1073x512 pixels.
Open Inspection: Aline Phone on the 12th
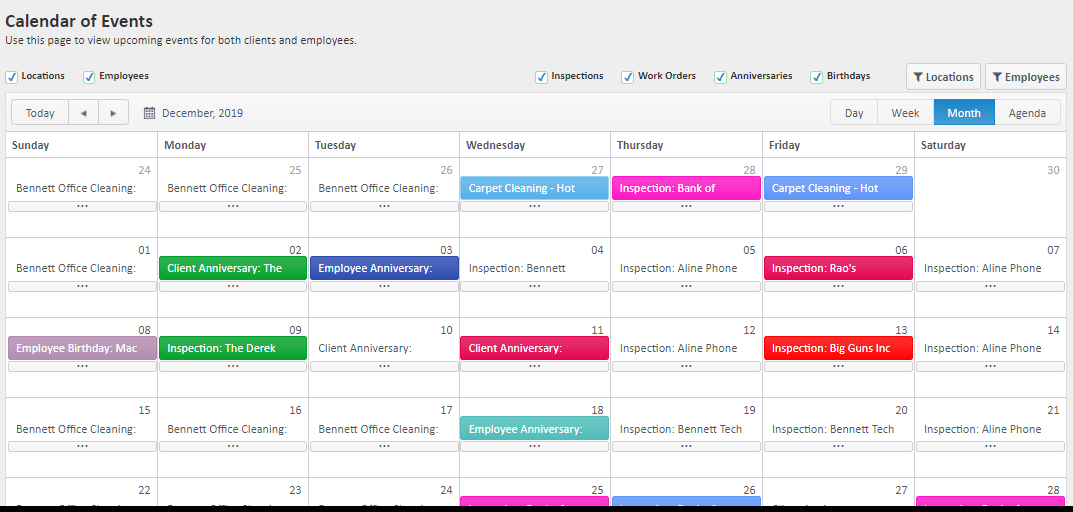point(686,348)
